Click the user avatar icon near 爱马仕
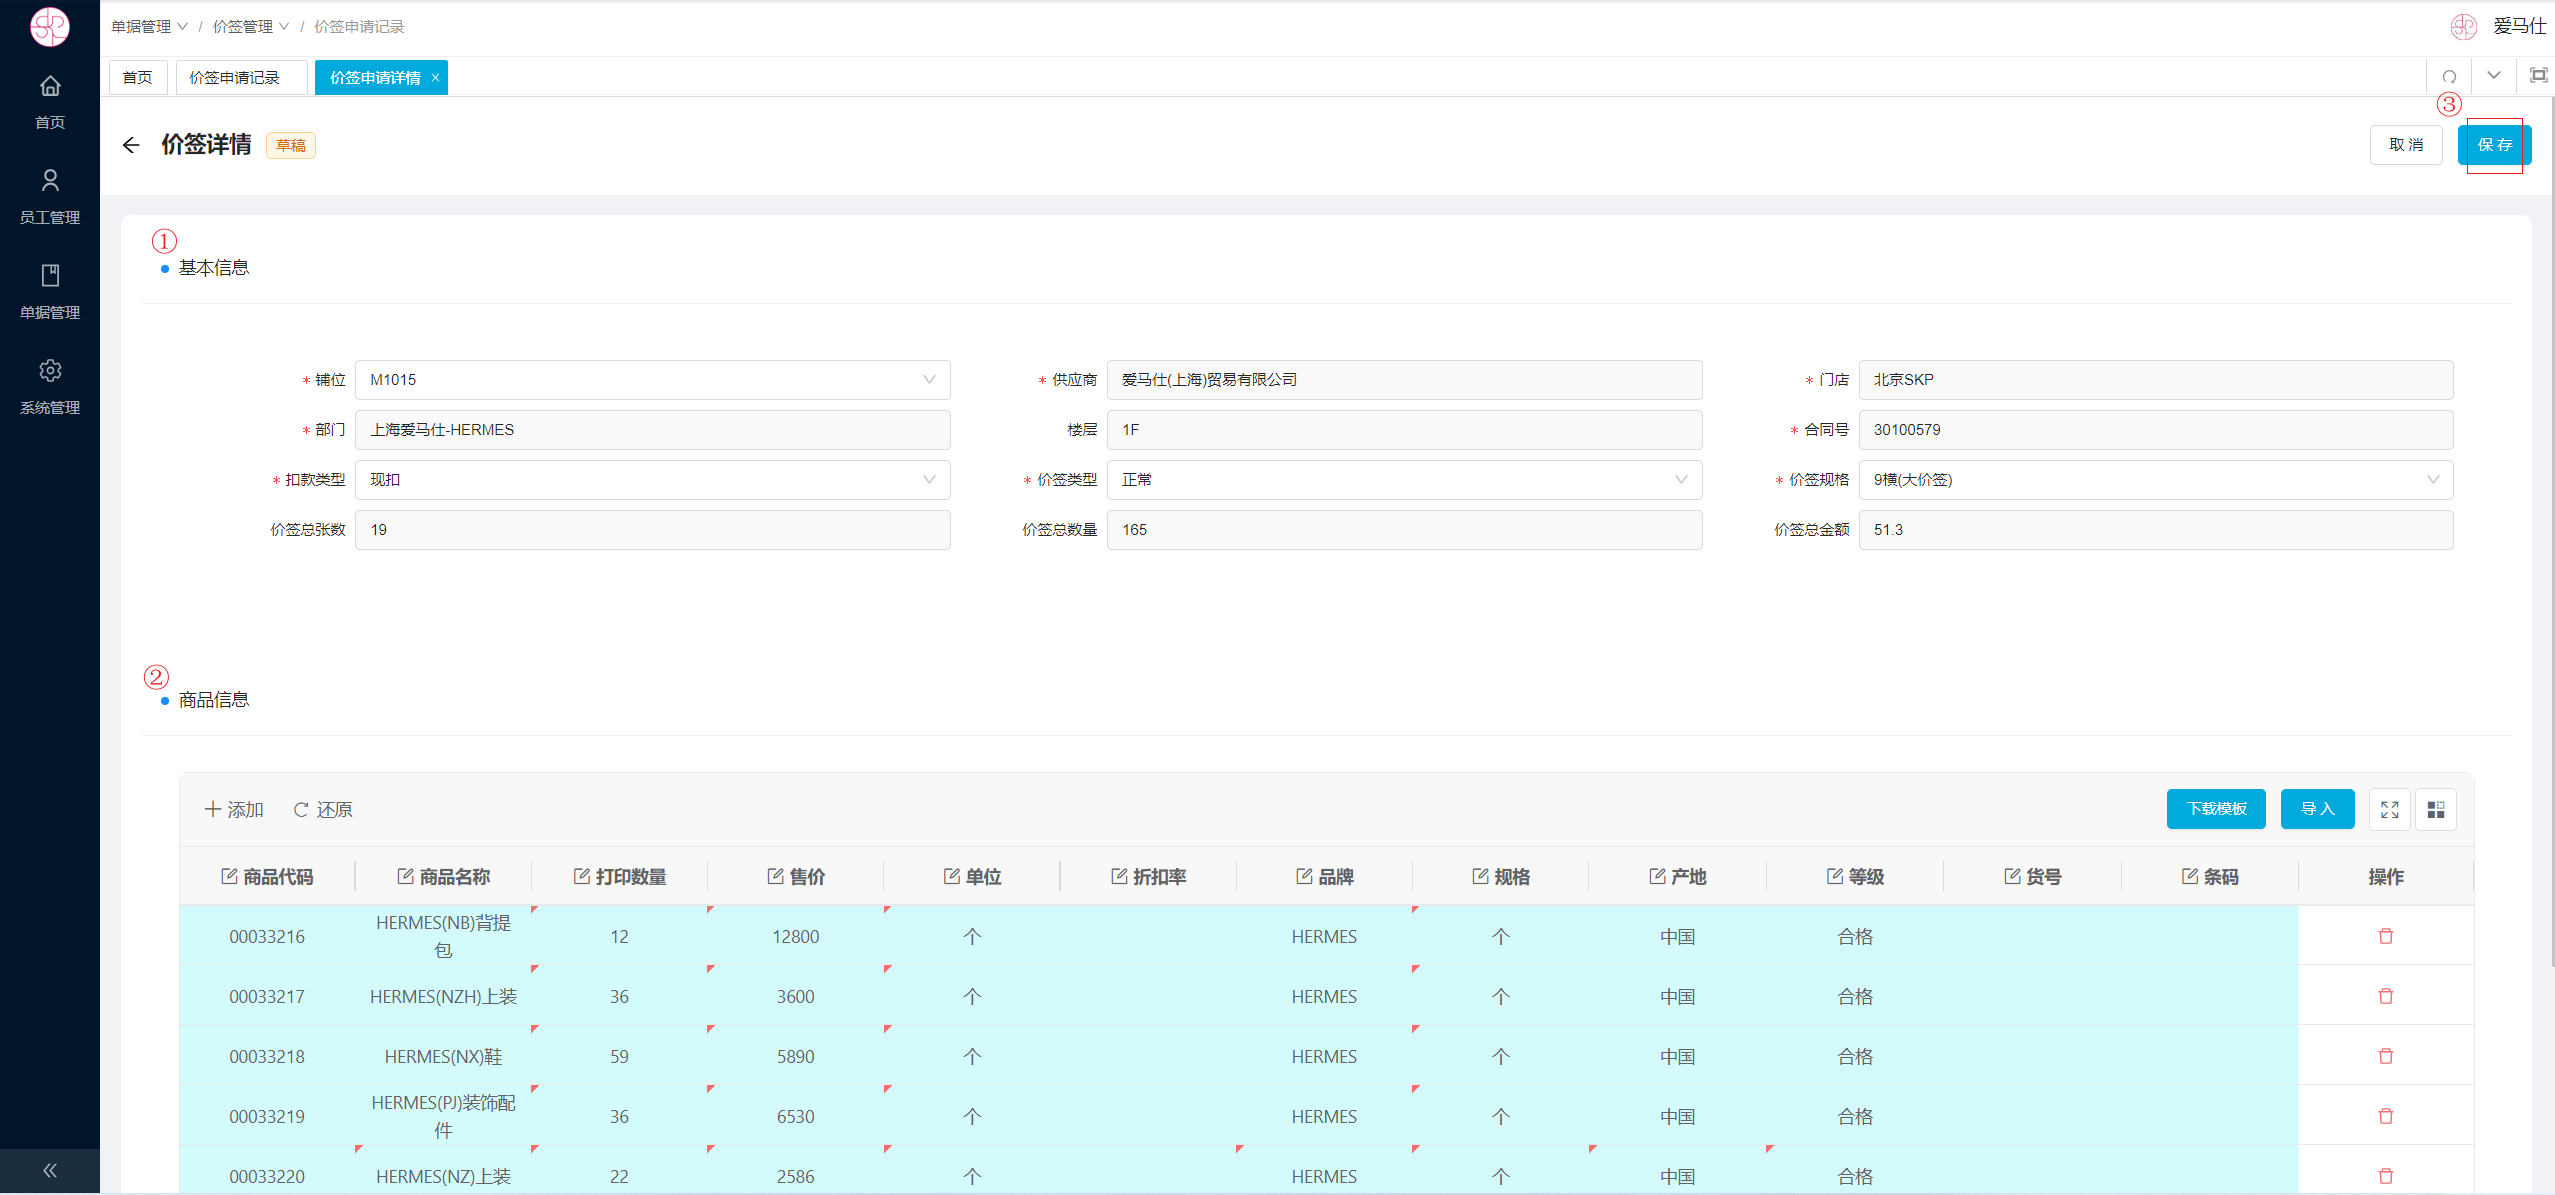 point(2464,27)
